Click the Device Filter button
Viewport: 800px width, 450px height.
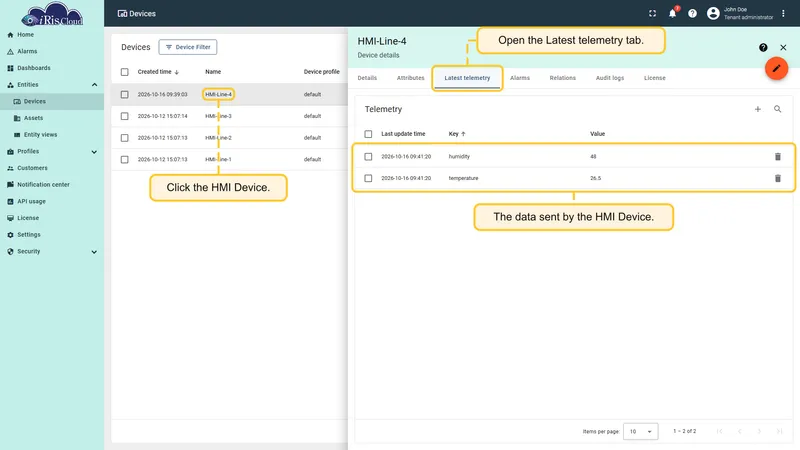coord(188,47)
